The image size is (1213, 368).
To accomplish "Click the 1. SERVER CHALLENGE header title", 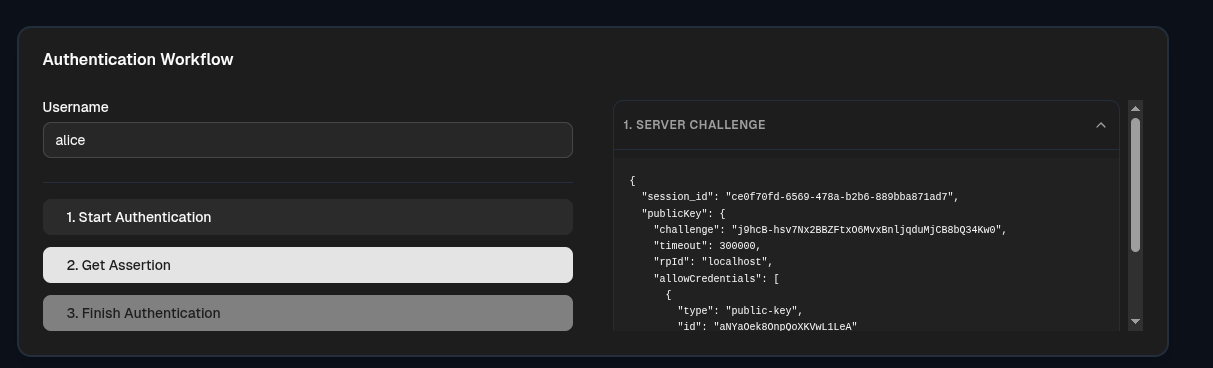I will click(x=694, y=125).
